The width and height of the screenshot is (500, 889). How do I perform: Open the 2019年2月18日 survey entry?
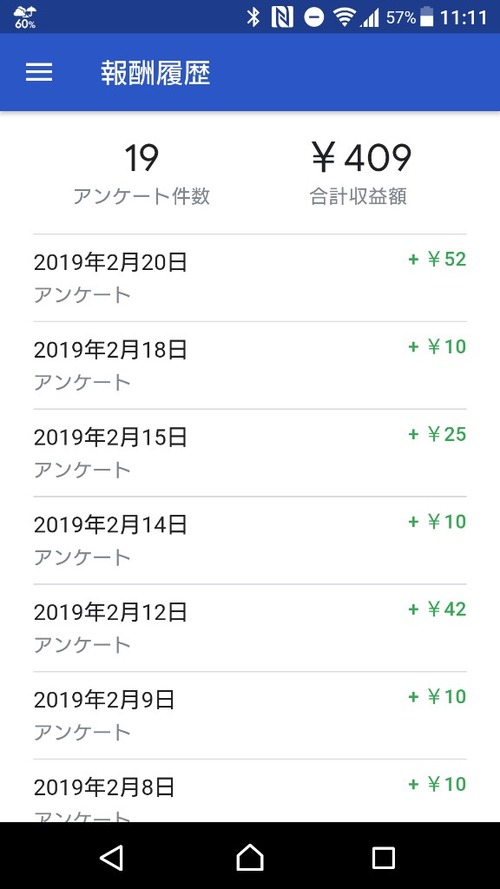pyautogui.click(x=250, y=365)
